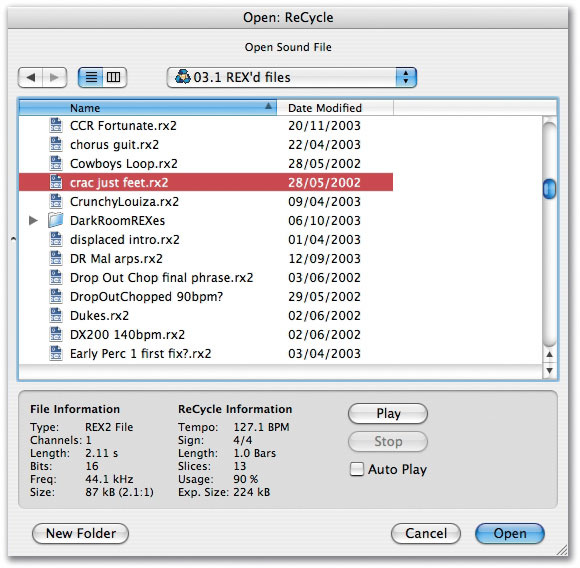Select Early Perc 1 first fix?.rx2 name
This screenshot has height=568, width=580.
tap(141, 354)
